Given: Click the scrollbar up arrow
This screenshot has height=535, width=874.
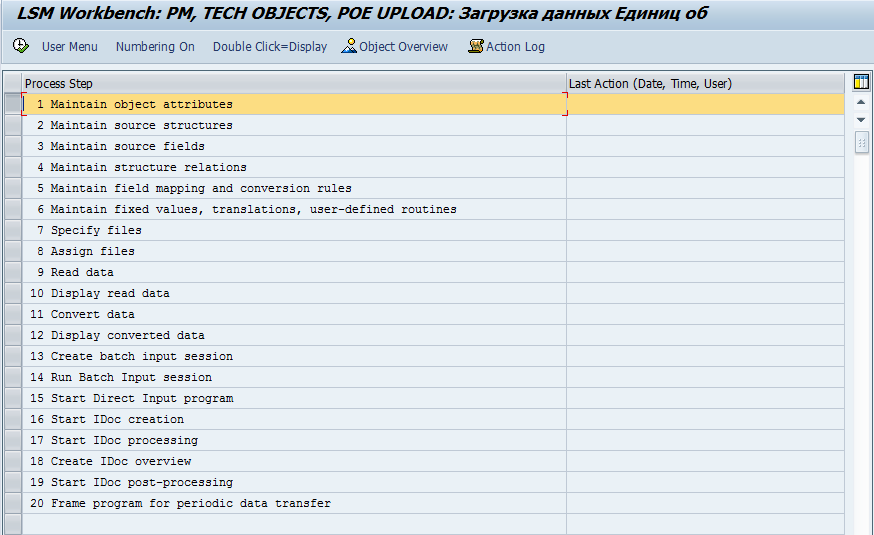Looking at the screenshot, I should [861, 103].
